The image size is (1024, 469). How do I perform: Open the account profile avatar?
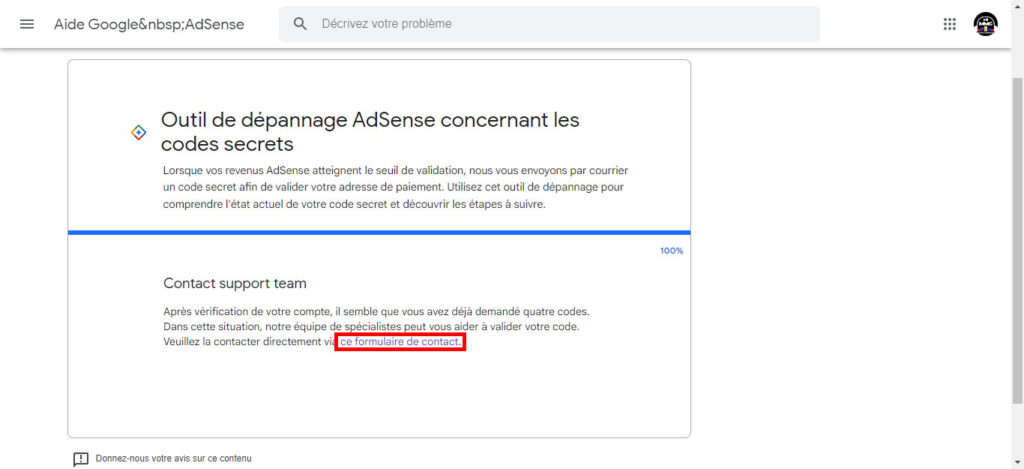(x=985, y=24)
